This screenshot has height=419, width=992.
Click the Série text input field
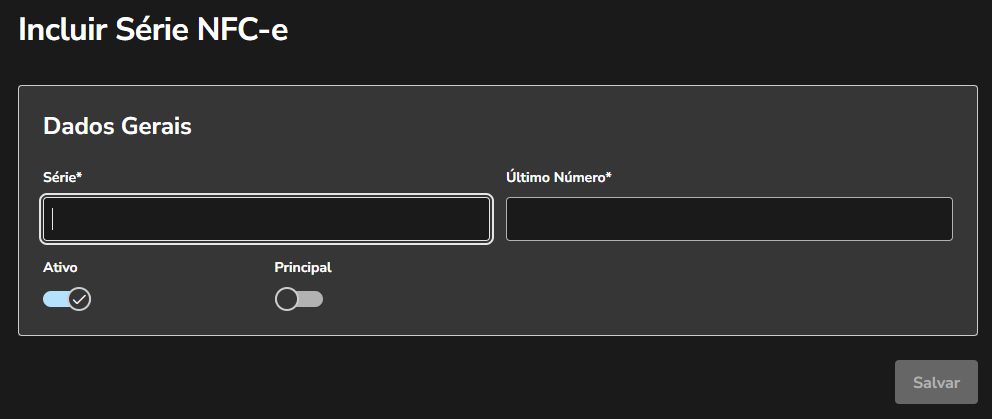266,219
